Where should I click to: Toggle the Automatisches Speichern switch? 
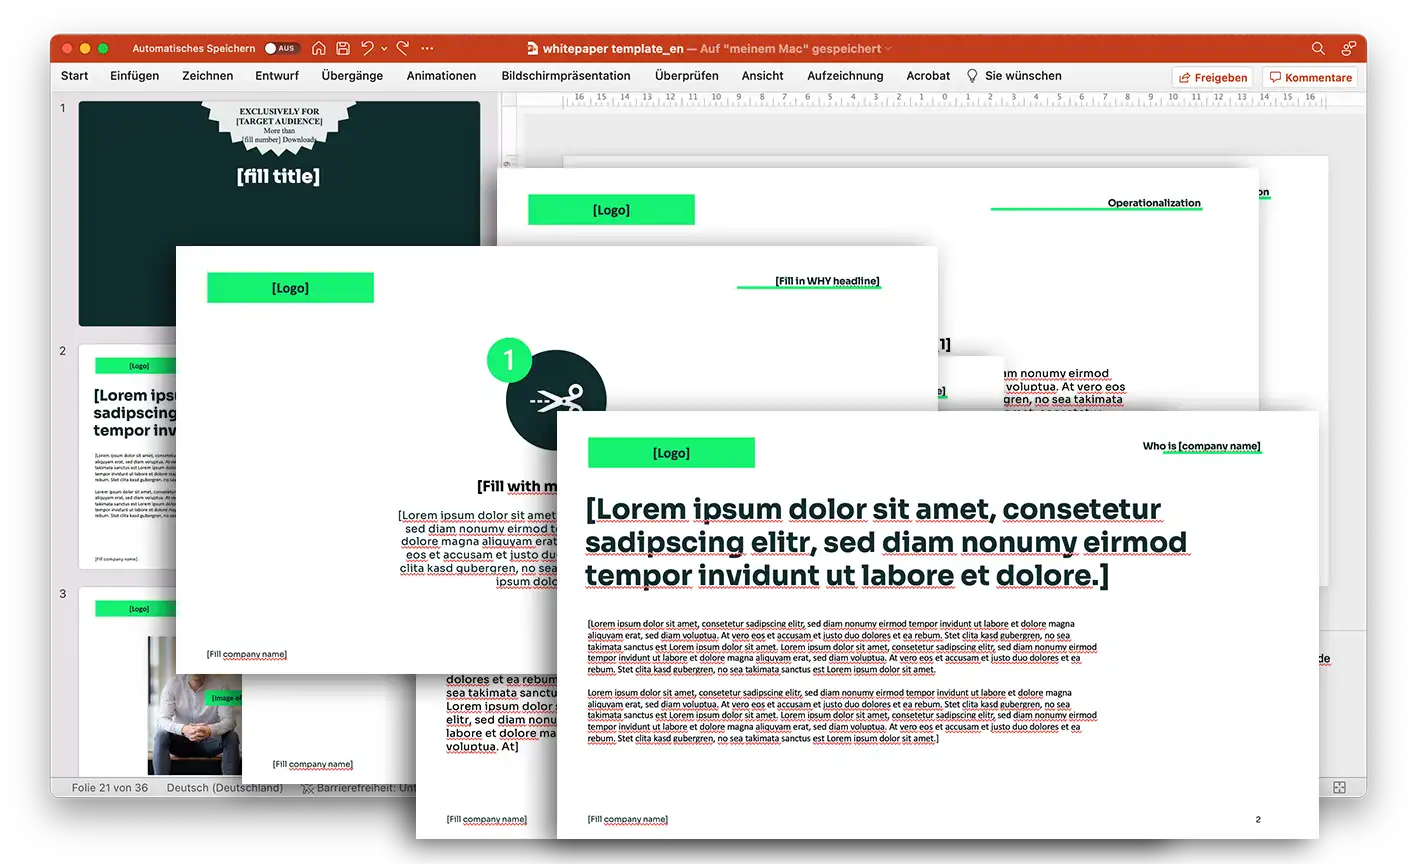click(280, 48)
